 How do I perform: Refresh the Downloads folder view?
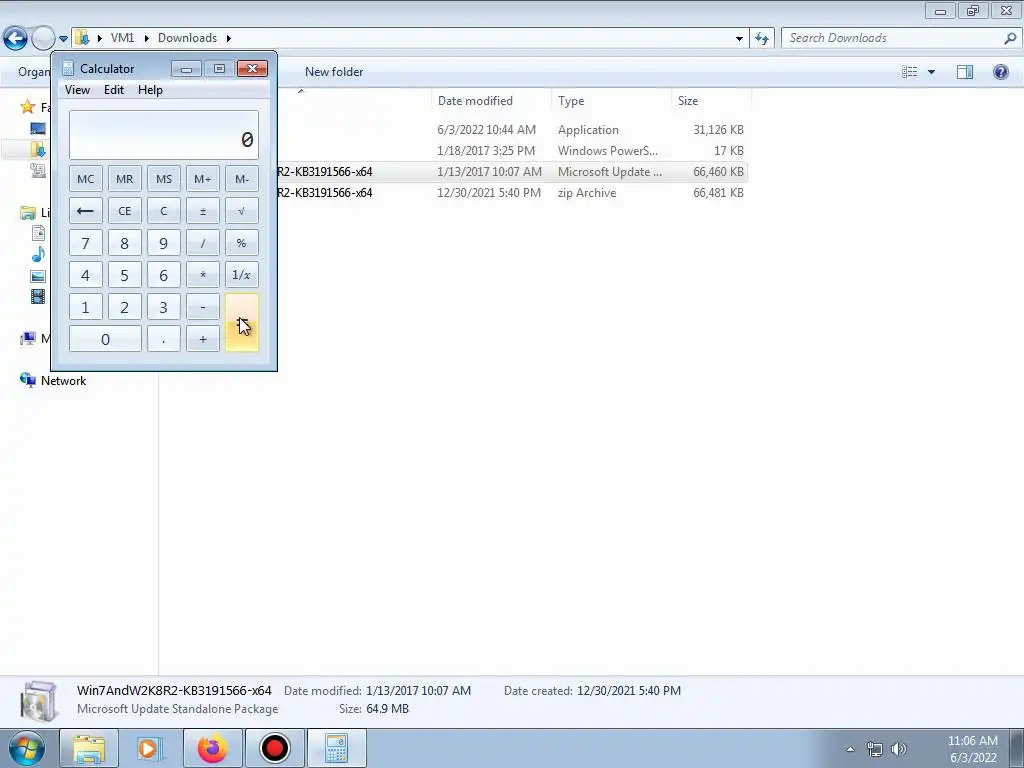point(762,39)
